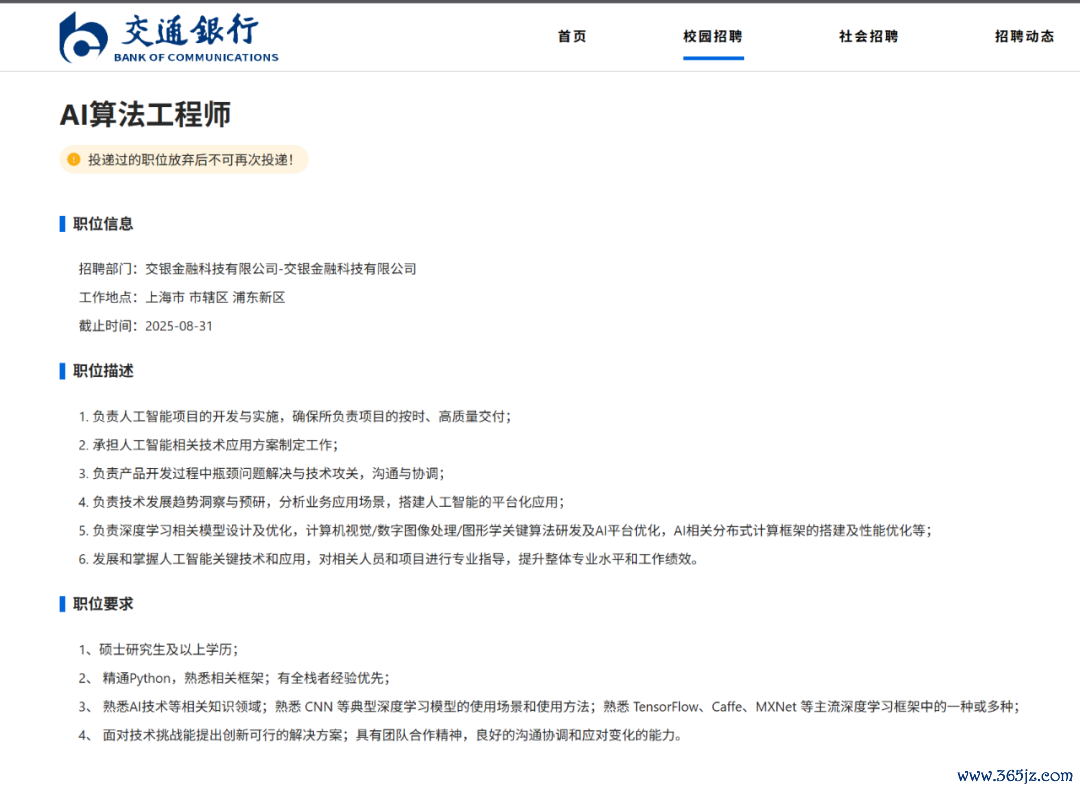Click the 工作地点 上海市 浦东新区 line
Screen dimensions: 1080x791
click(x=182, y=298)
